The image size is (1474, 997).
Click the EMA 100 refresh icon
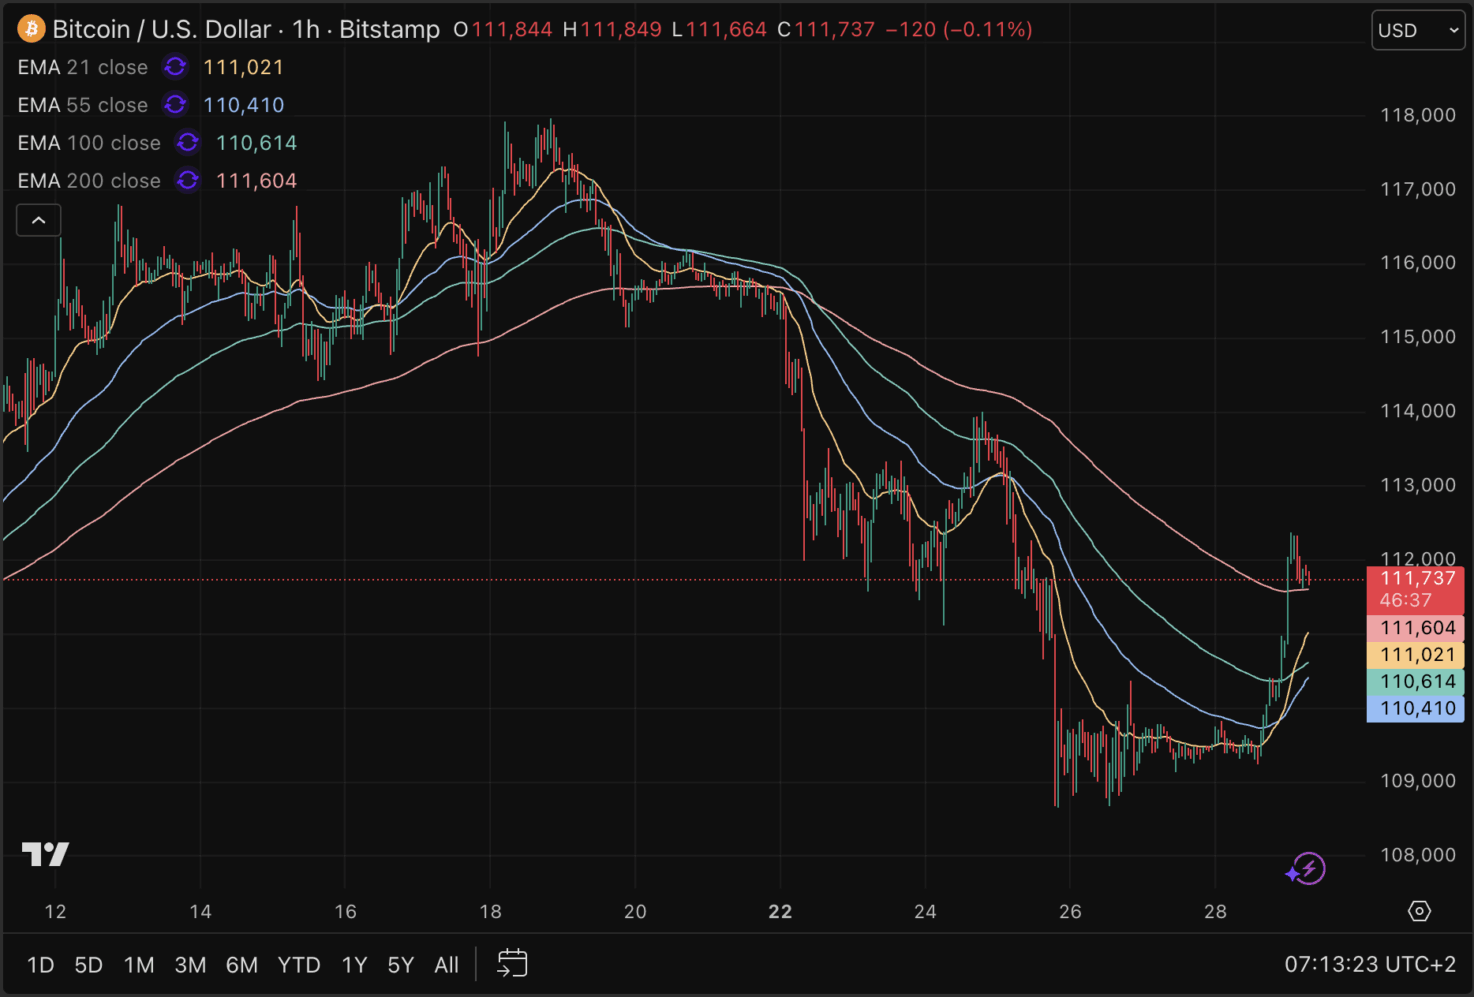point(188,143)
